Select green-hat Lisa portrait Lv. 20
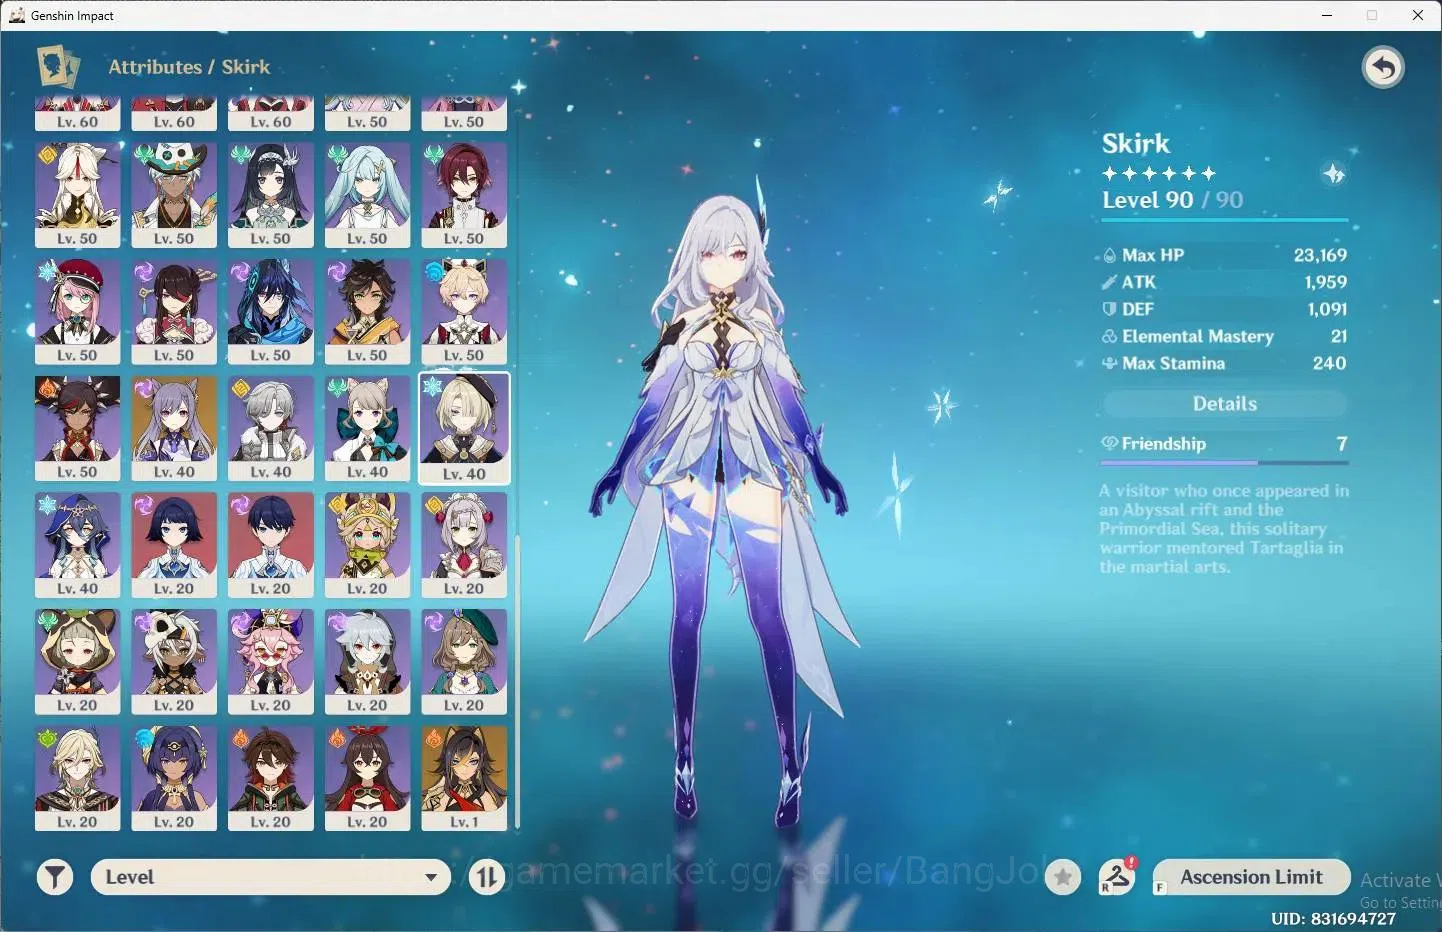This screenshot has height=932, width=1442. point(464,662)
